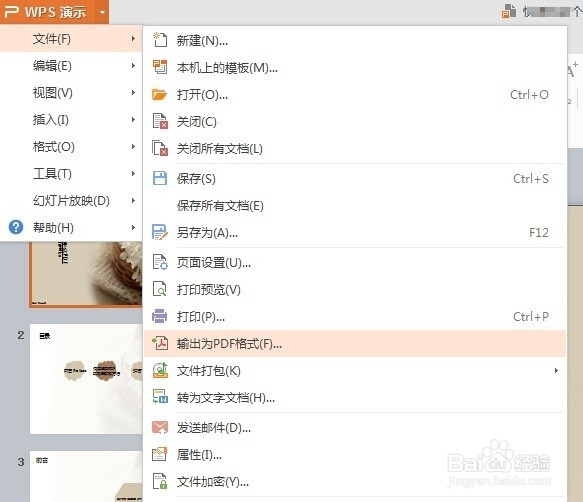Click the WPS 演示 logo icon
583x502 pixels.
tap(12, 12)
